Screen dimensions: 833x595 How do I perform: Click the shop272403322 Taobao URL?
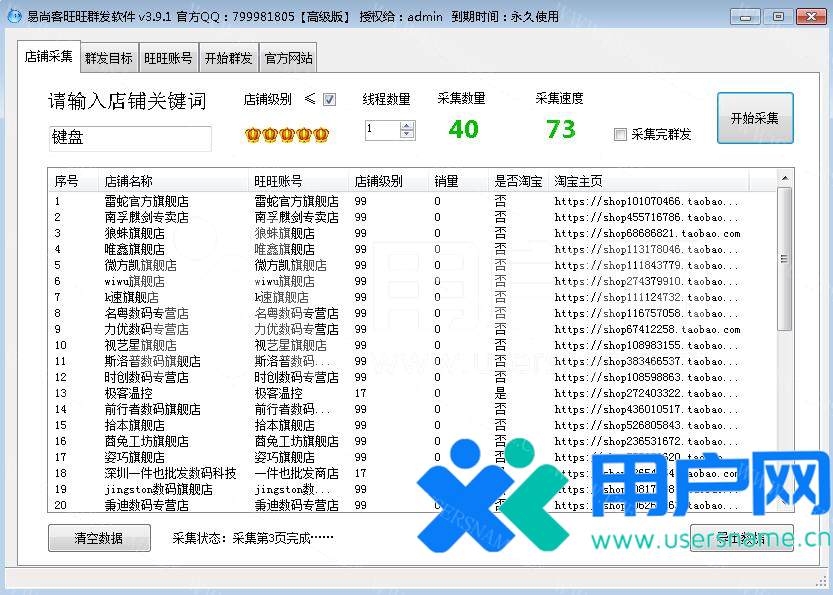[x=647, y=393]
